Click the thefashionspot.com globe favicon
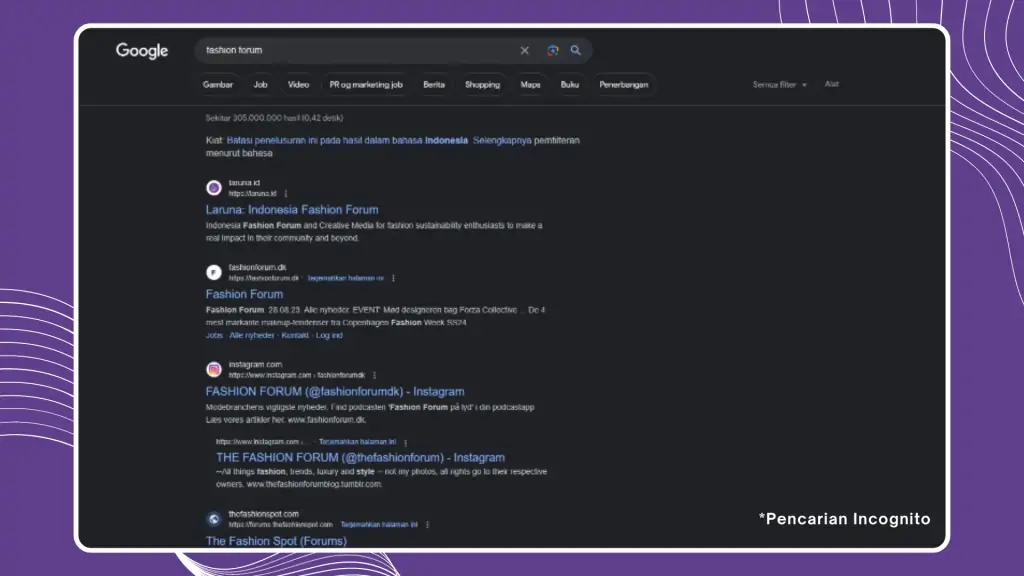 point(214,519)
